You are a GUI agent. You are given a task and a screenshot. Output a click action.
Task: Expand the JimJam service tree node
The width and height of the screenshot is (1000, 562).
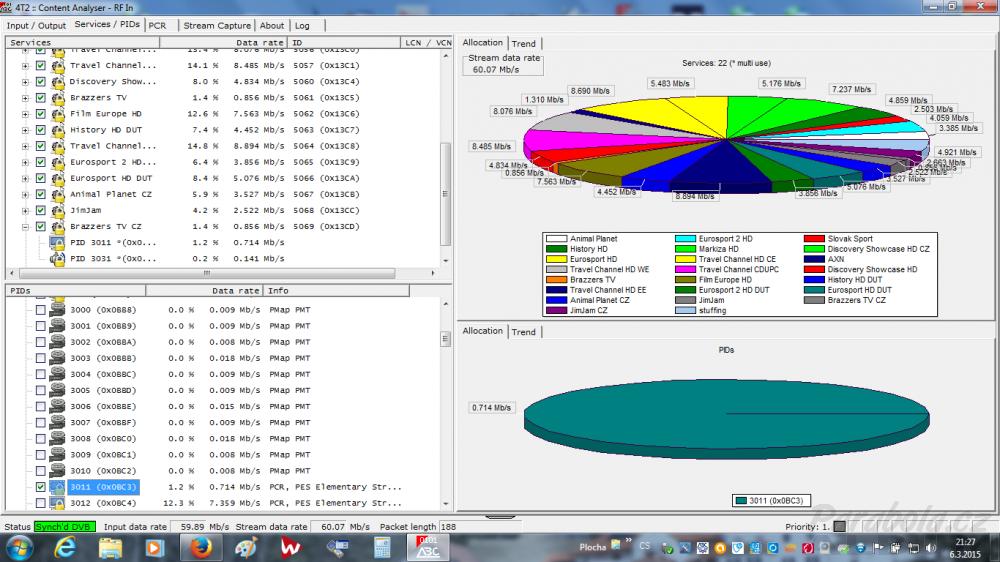pyautogui.click(x=26, y=211)
